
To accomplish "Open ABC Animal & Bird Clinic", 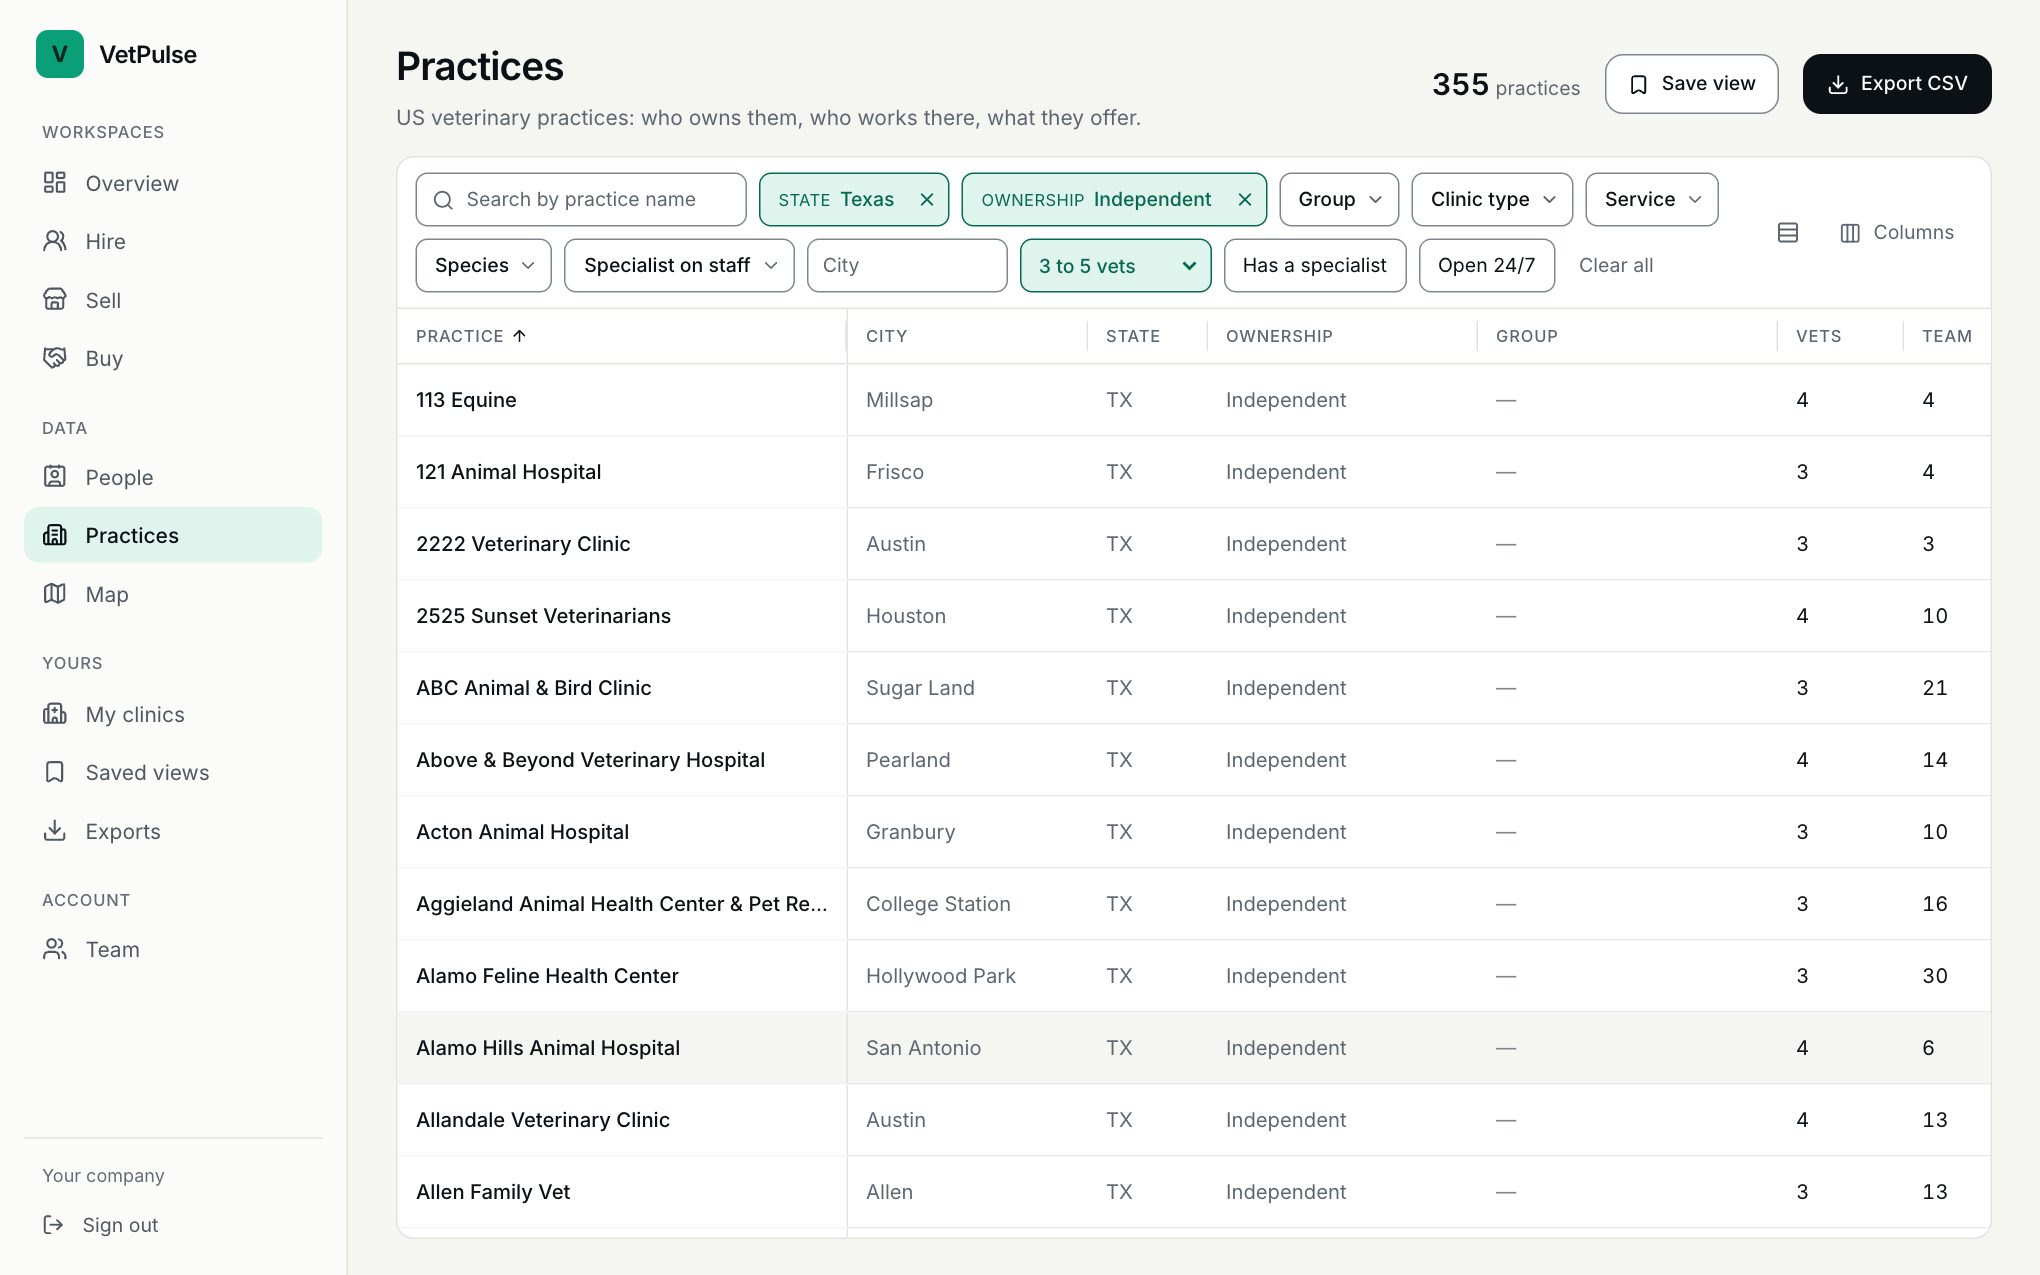I will [1194, 688].
